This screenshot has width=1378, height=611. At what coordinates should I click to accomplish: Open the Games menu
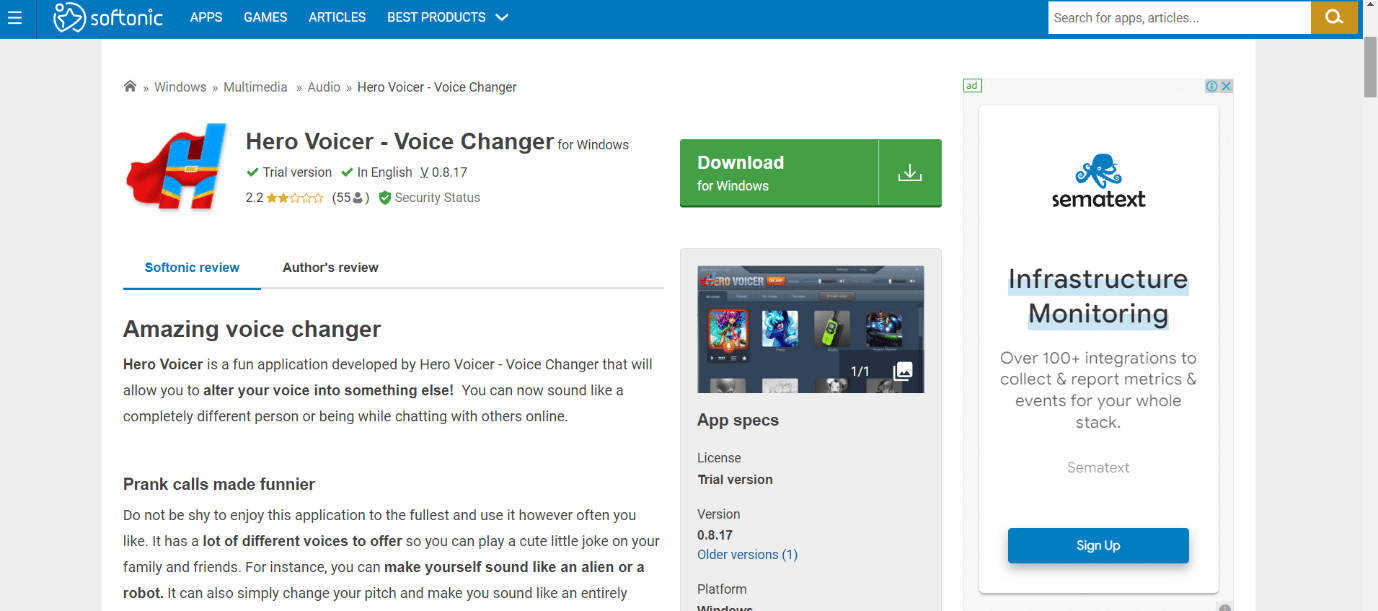[265, 17]
